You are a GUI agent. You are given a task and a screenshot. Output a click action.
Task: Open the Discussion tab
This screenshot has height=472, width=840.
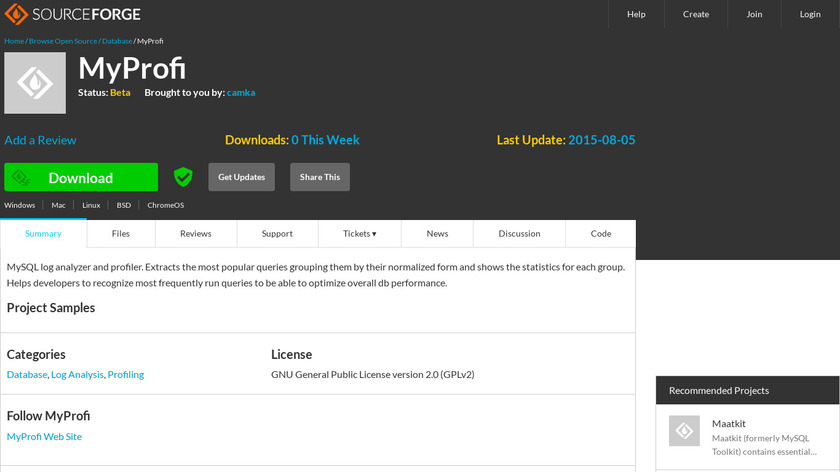click(519, 234)
